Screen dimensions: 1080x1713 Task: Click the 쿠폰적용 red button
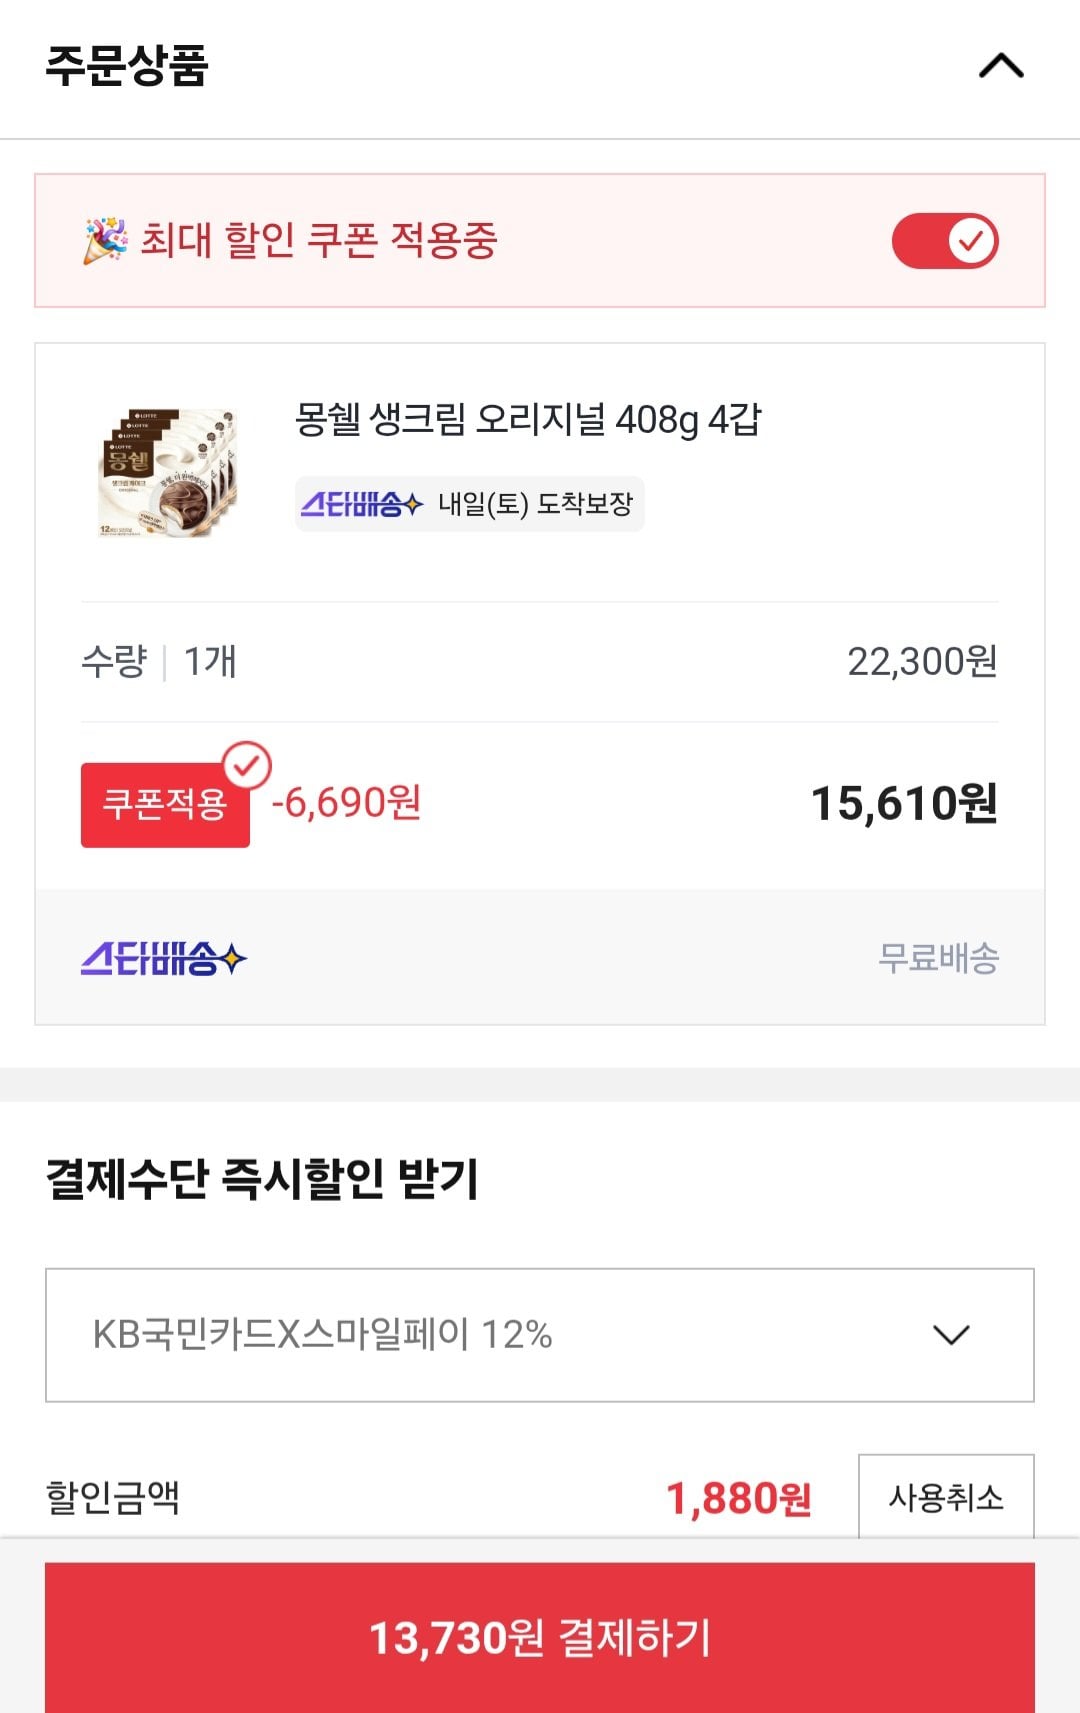[x=165, y=805]
